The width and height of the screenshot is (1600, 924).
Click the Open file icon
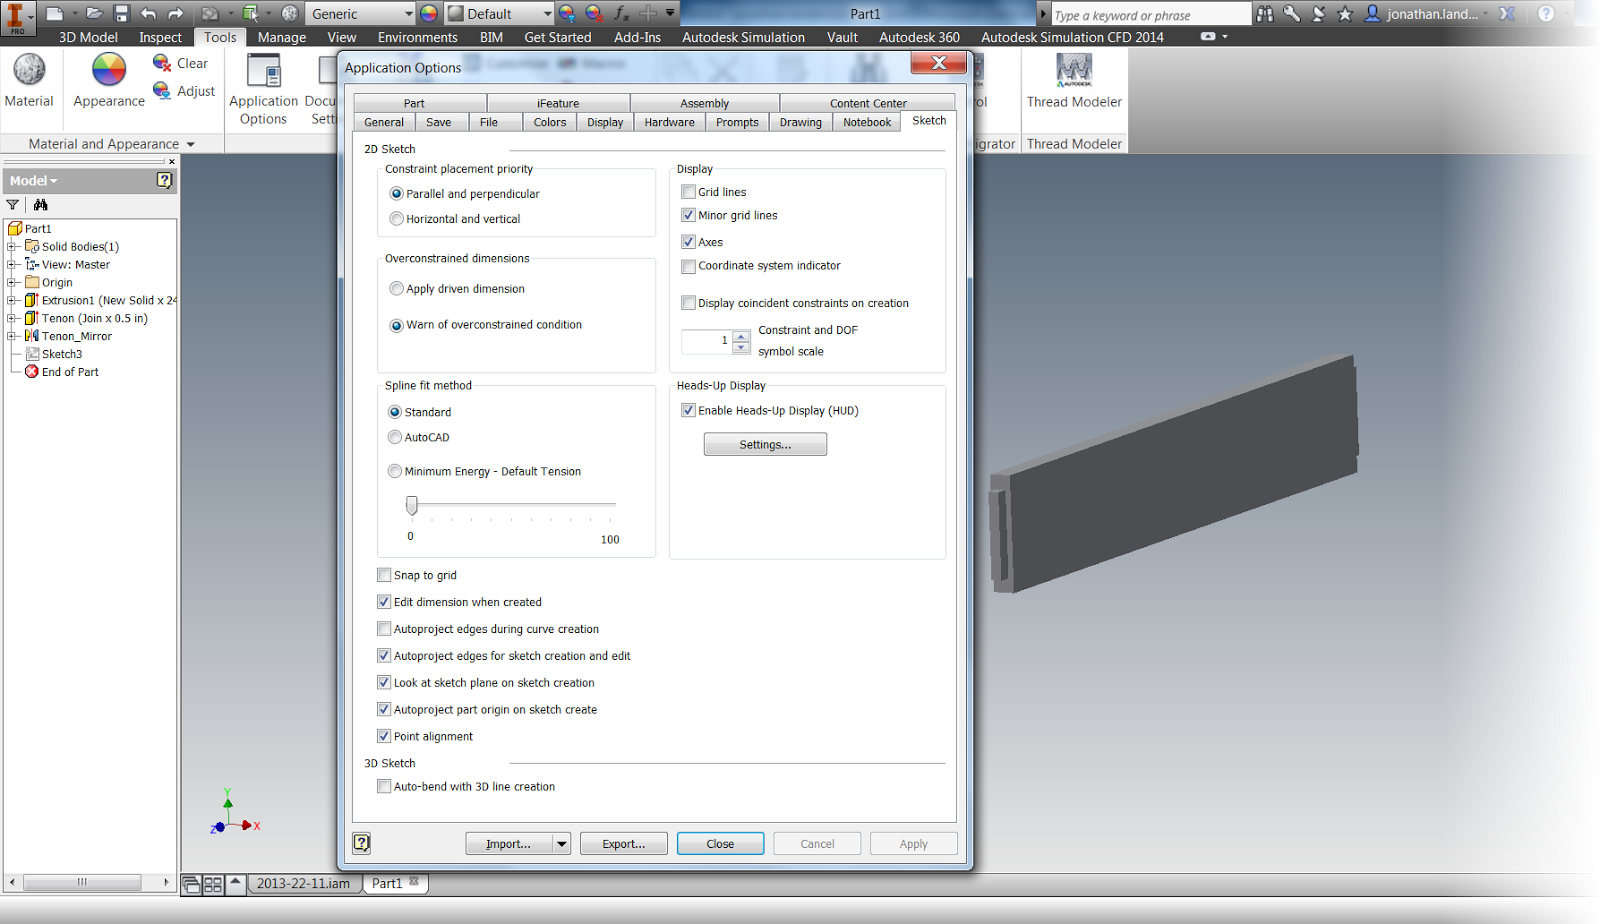(94, 13)
